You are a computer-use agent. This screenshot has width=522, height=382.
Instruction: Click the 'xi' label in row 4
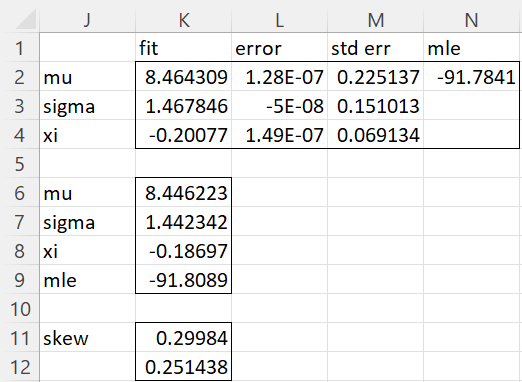pos(87,134)
